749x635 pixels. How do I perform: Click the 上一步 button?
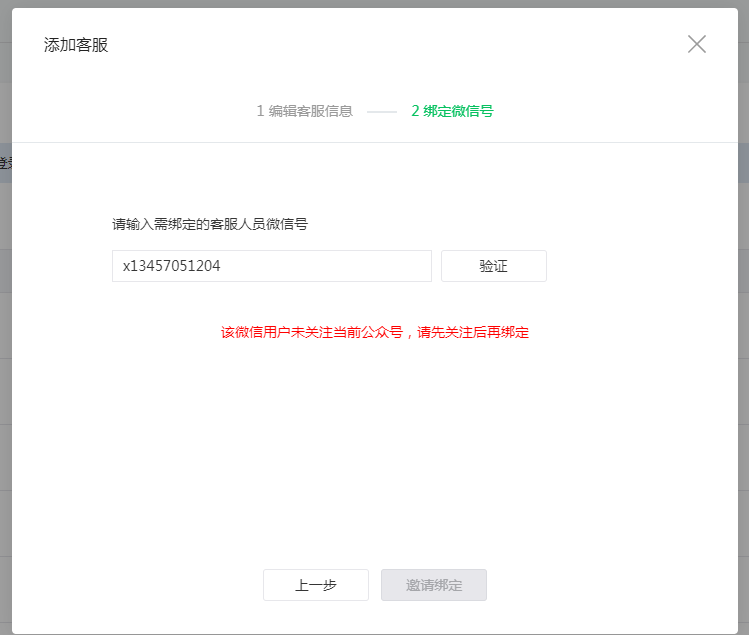click(x=316, y=585)
